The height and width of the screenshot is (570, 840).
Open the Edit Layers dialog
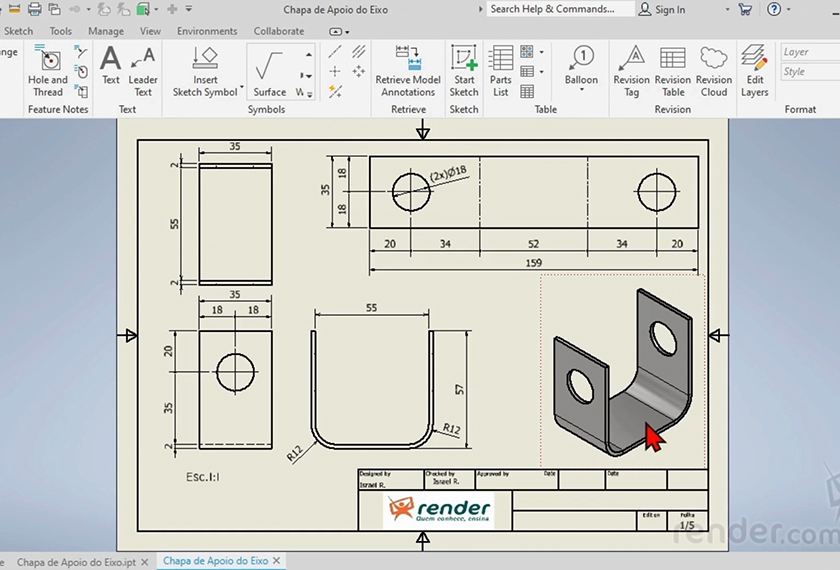coord(755,70)
